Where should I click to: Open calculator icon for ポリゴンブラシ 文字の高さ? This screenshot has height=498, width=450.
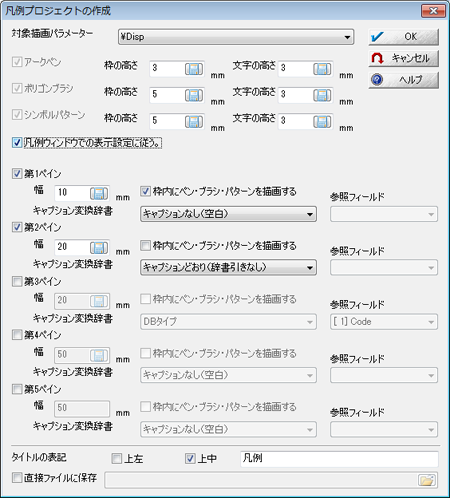[x=322, y=95]
